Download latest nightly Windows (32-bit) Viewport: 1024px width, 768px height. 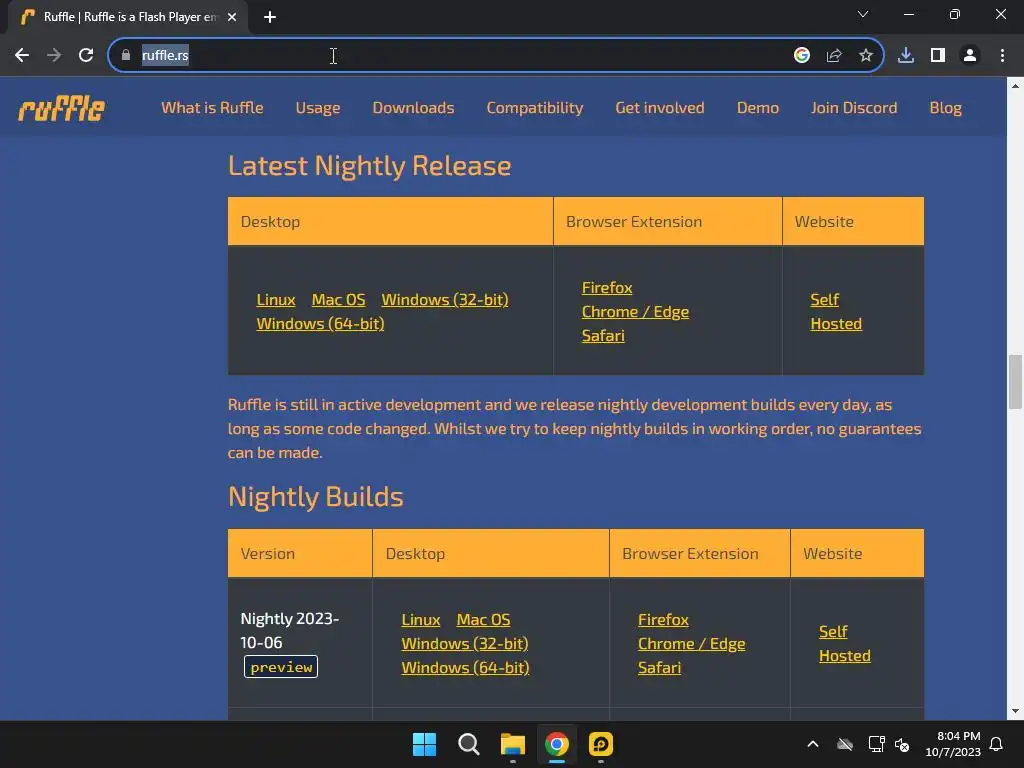(445, 300)
